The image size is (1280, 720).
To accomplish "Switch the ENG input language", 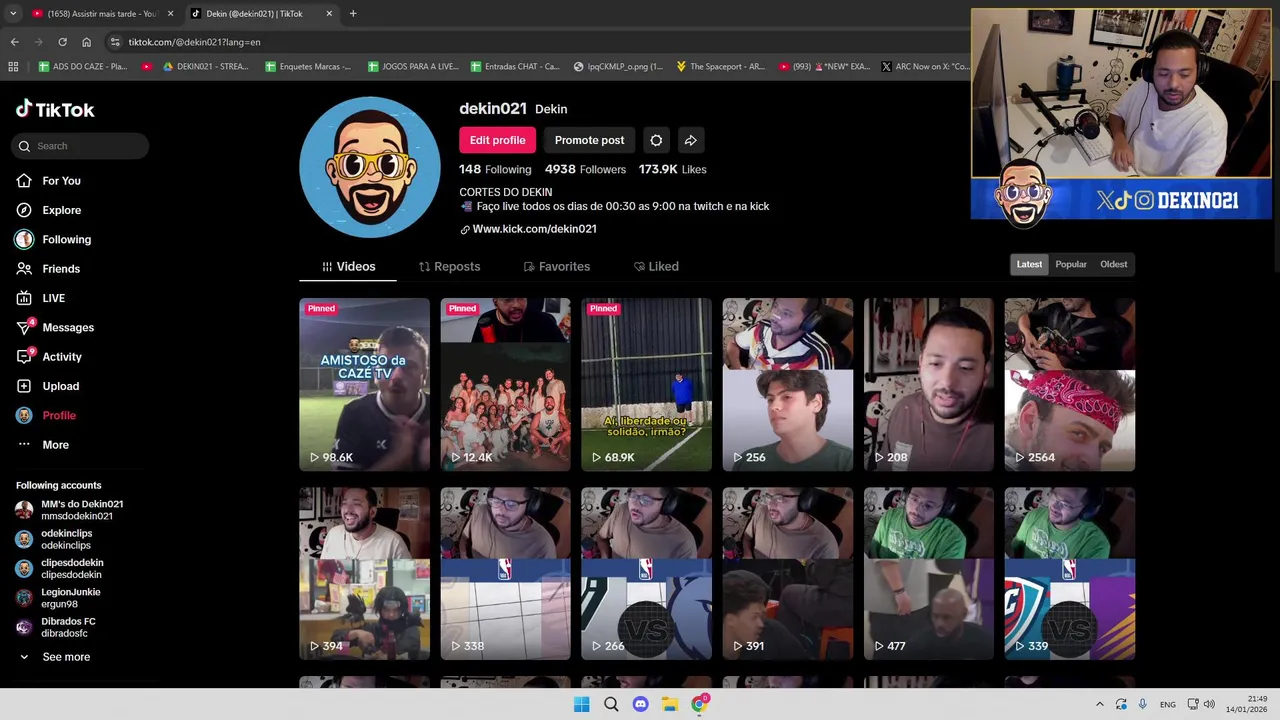I will pos(1168,705).
